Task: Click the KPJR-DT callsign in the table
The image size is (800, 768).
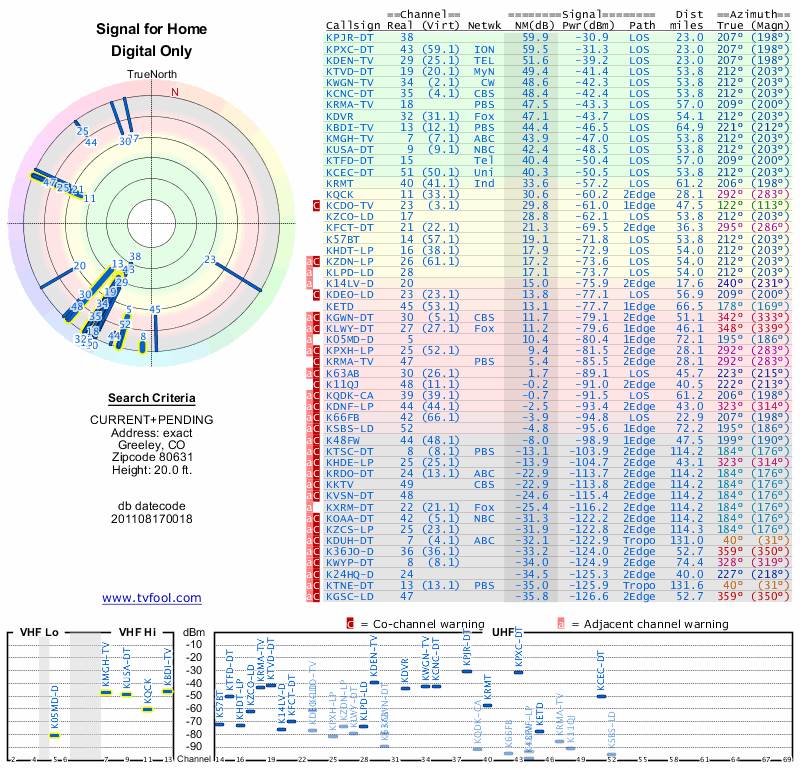Action: click(350, 38)
